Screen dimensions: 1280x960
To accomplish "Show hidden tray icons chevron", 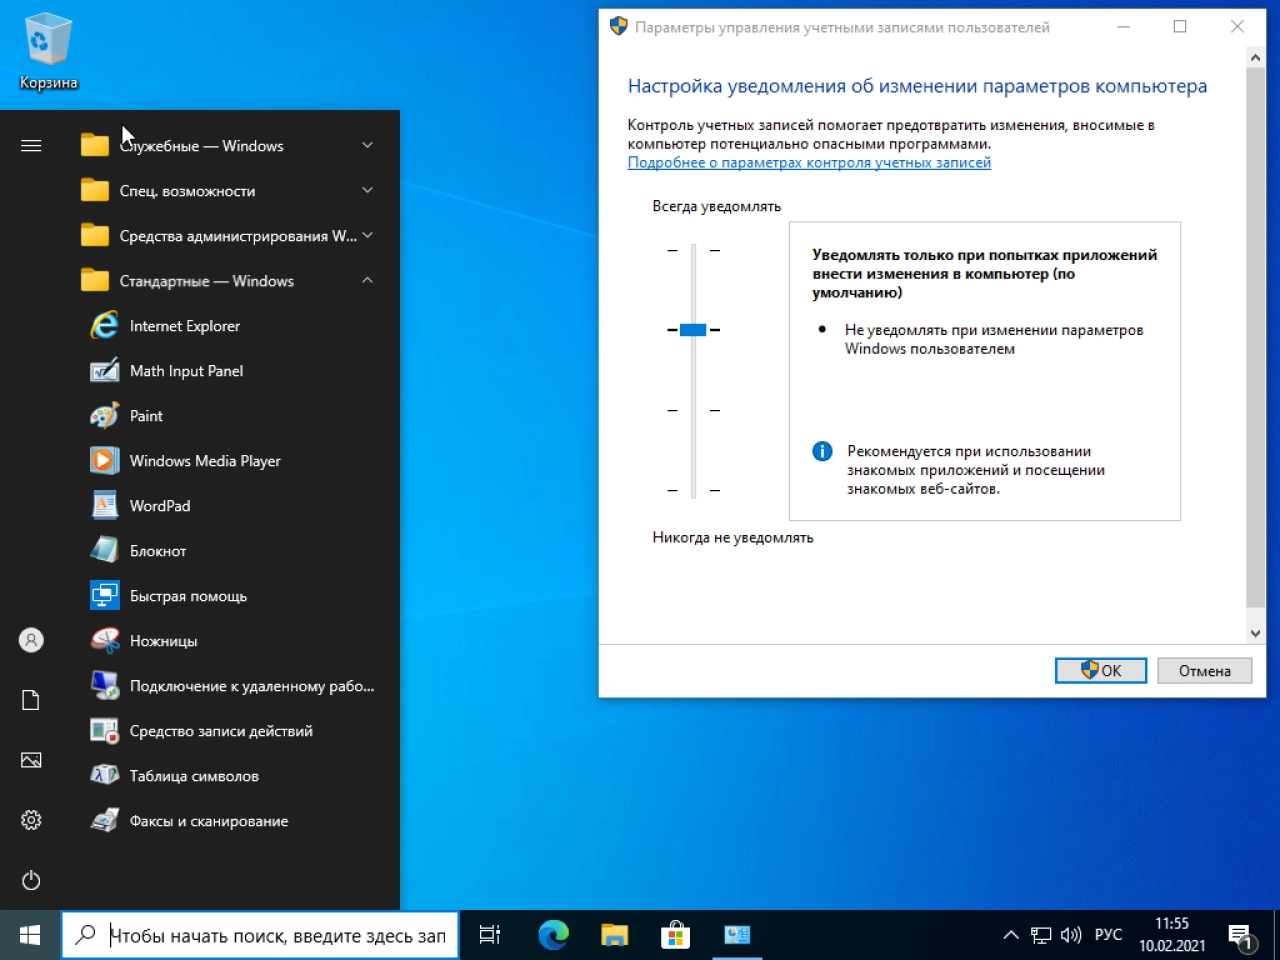I will click(x=1011, y=935).
